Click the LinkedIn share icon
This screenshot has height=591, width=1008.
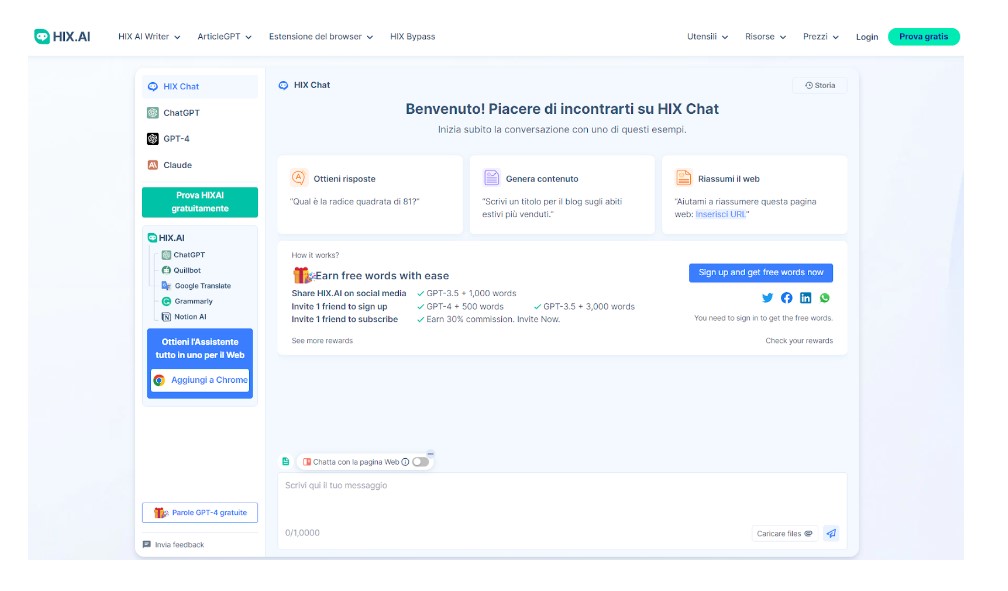pyautogui.click(x=806, y=298)
